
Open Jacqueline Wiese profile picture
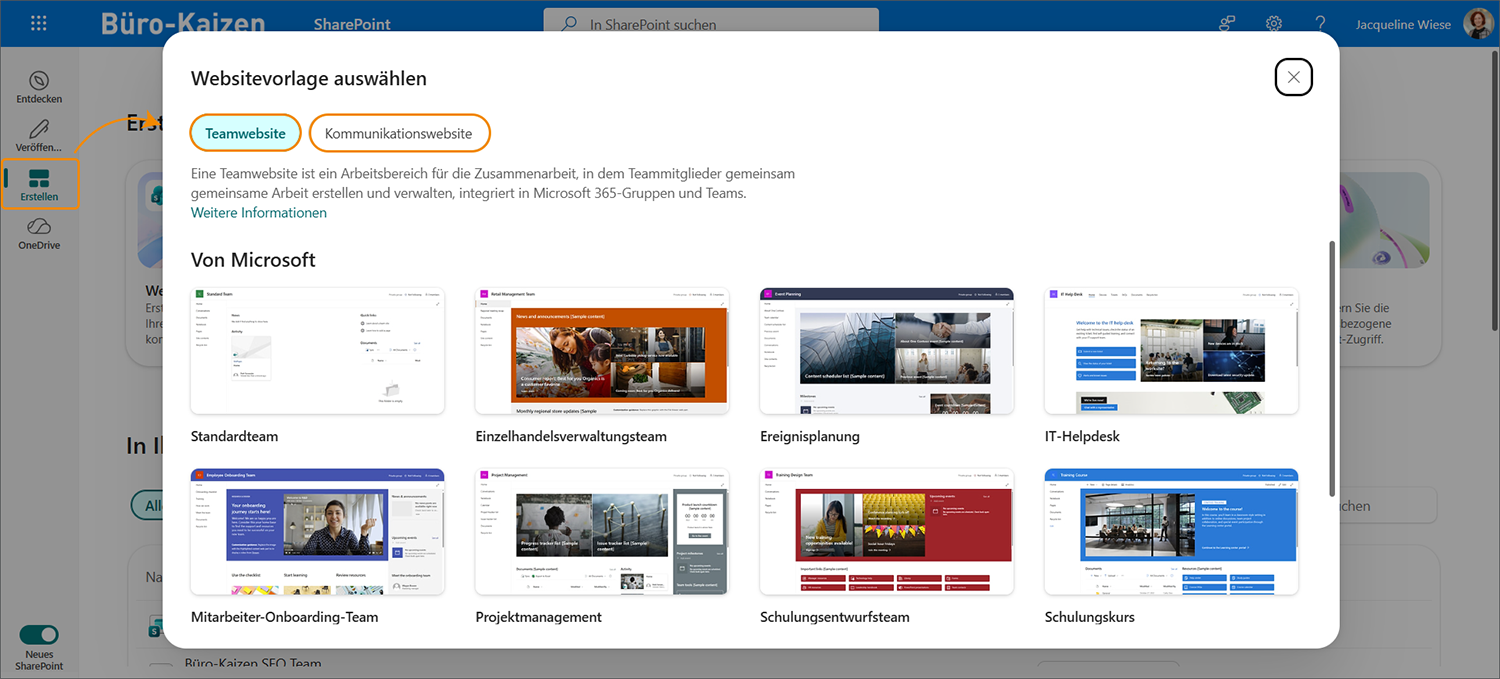point(1477,24)
